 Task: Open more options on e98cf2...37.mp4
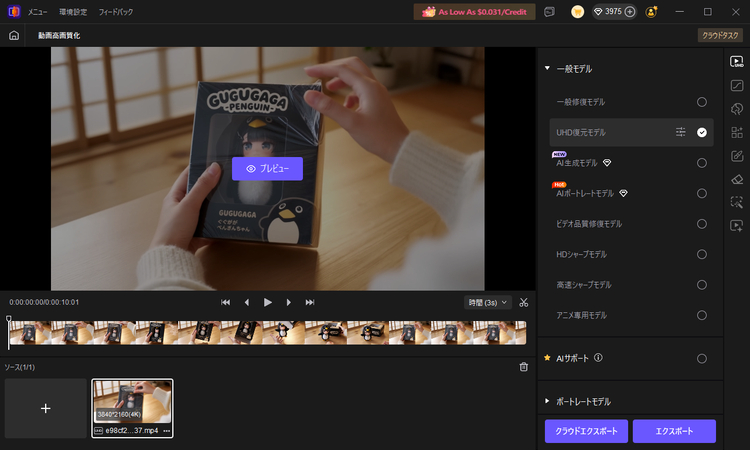(x=166, y=431)
